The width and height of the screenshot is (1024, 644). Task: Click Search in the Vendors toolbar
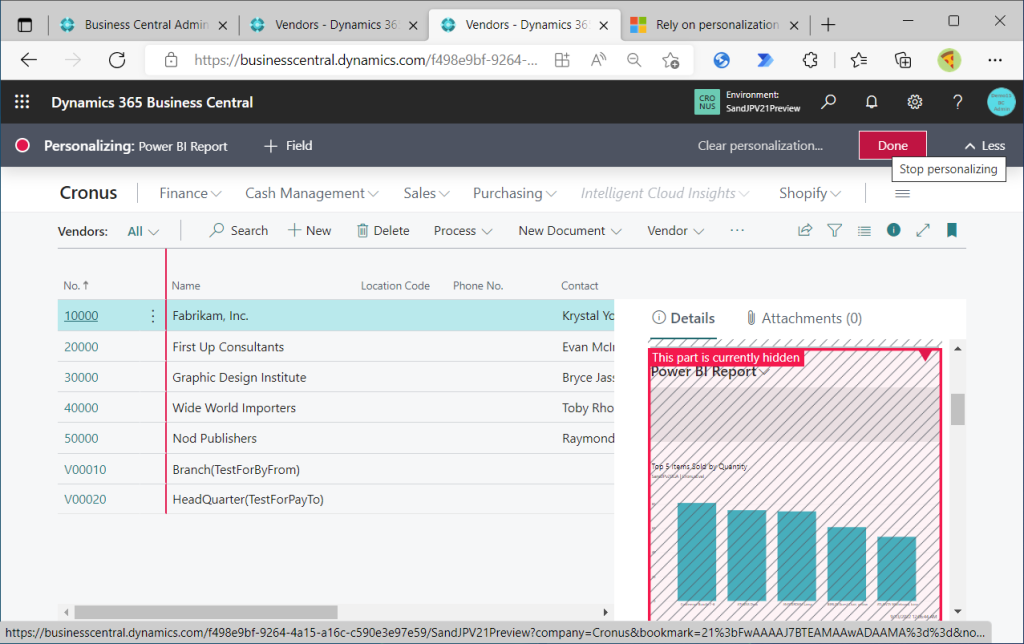click(x=238, y=231)
